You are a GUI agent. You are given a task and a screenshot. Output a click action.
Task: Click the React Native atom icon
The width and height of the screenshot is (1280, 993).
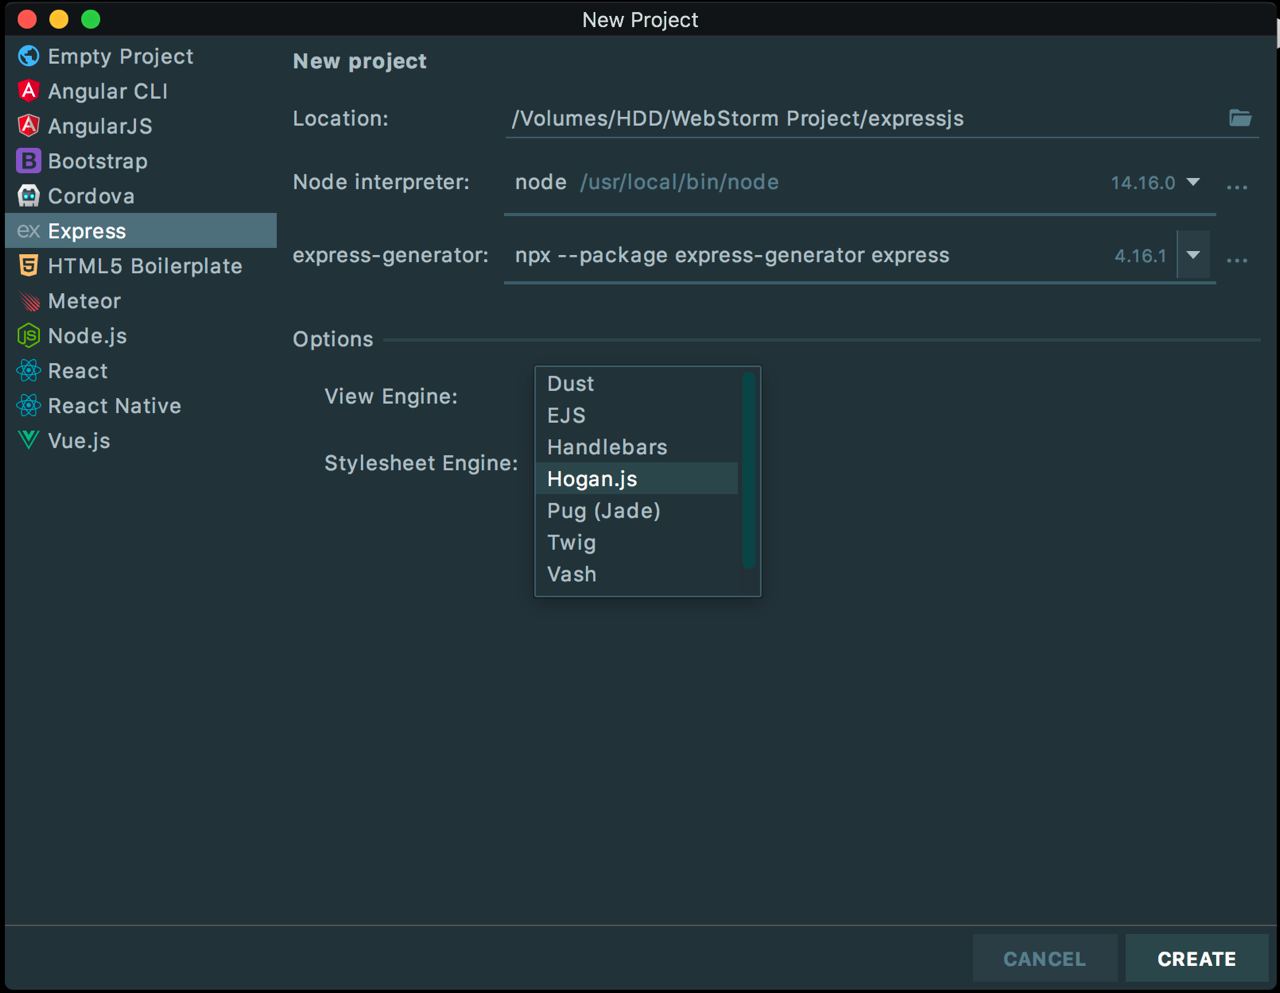tap(29, 406)
